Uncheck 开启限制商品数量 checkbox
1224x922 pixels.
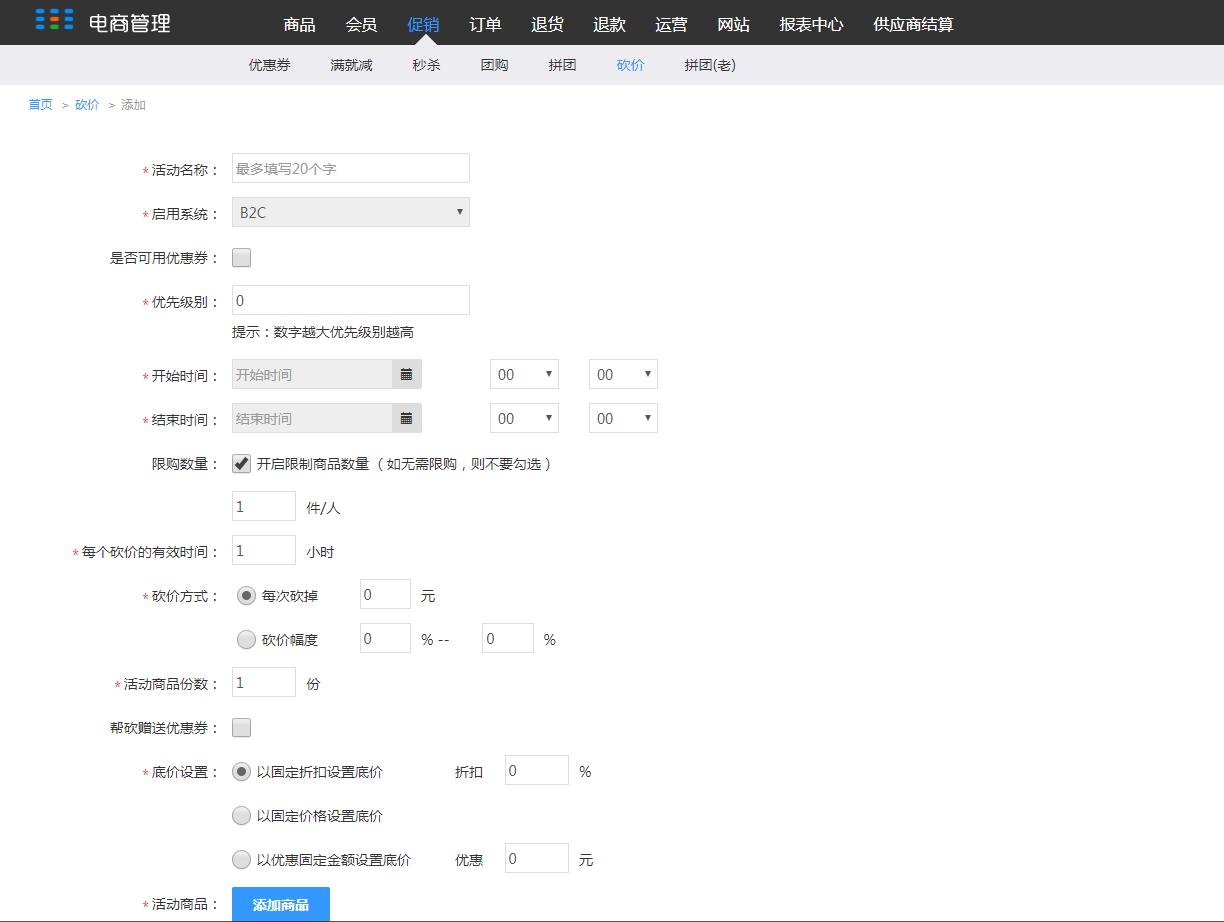tap(241, 463)
